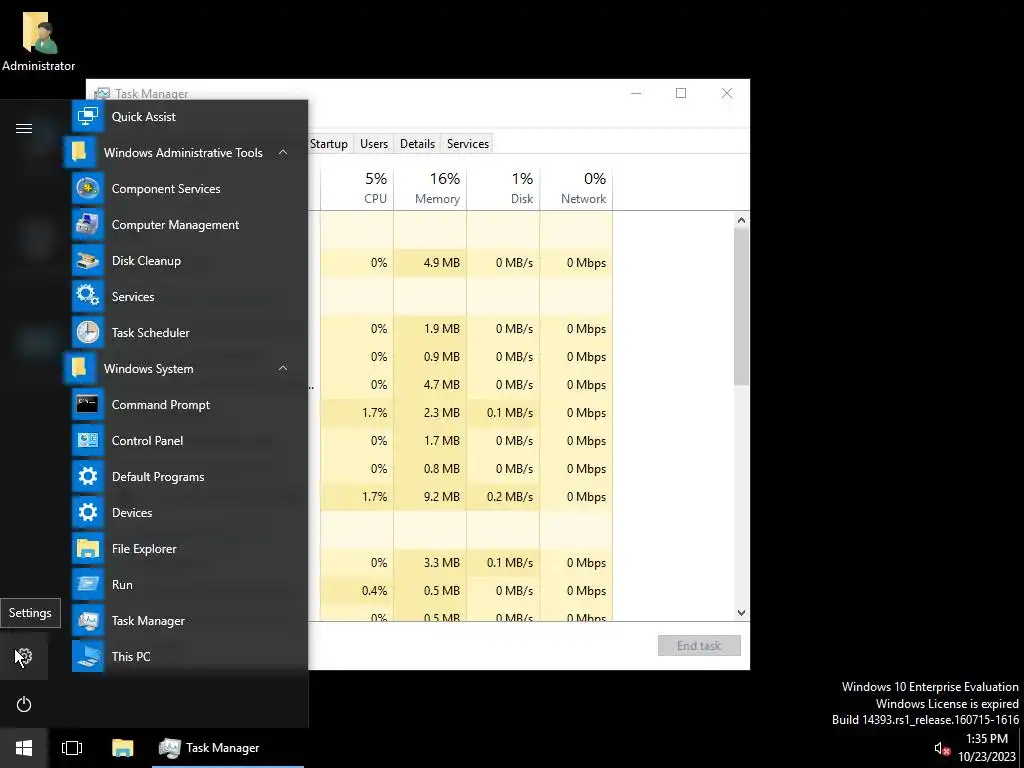Image resolution: width=1024 pixels, height=768 pixels.
Task: Open Disk Cleanup icon
Action: 88,261
